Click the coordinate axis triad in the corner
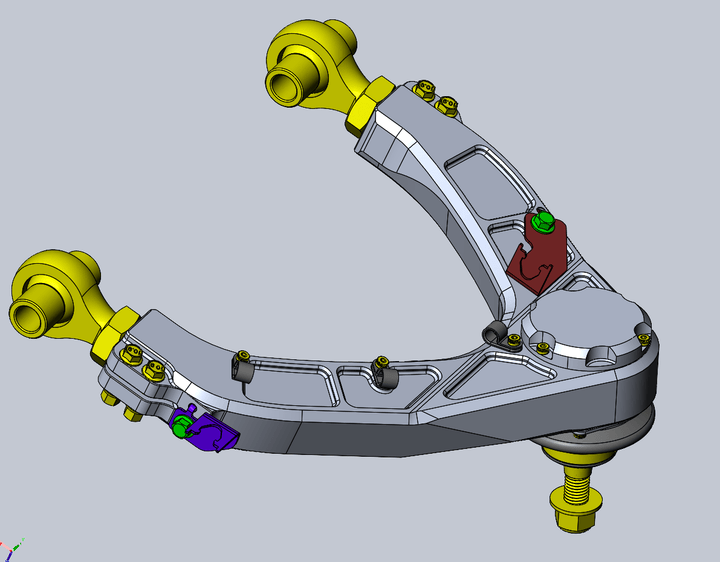This screenshot has height=562, width=720. 12,548
